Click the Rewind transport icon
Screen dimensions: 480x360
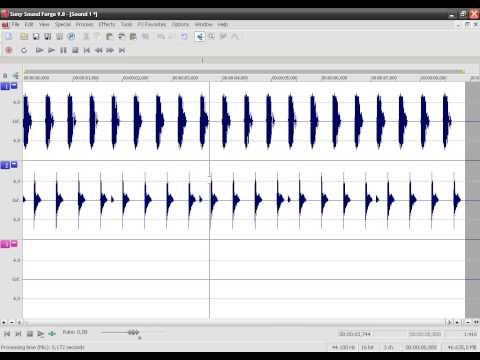point(99,50)
